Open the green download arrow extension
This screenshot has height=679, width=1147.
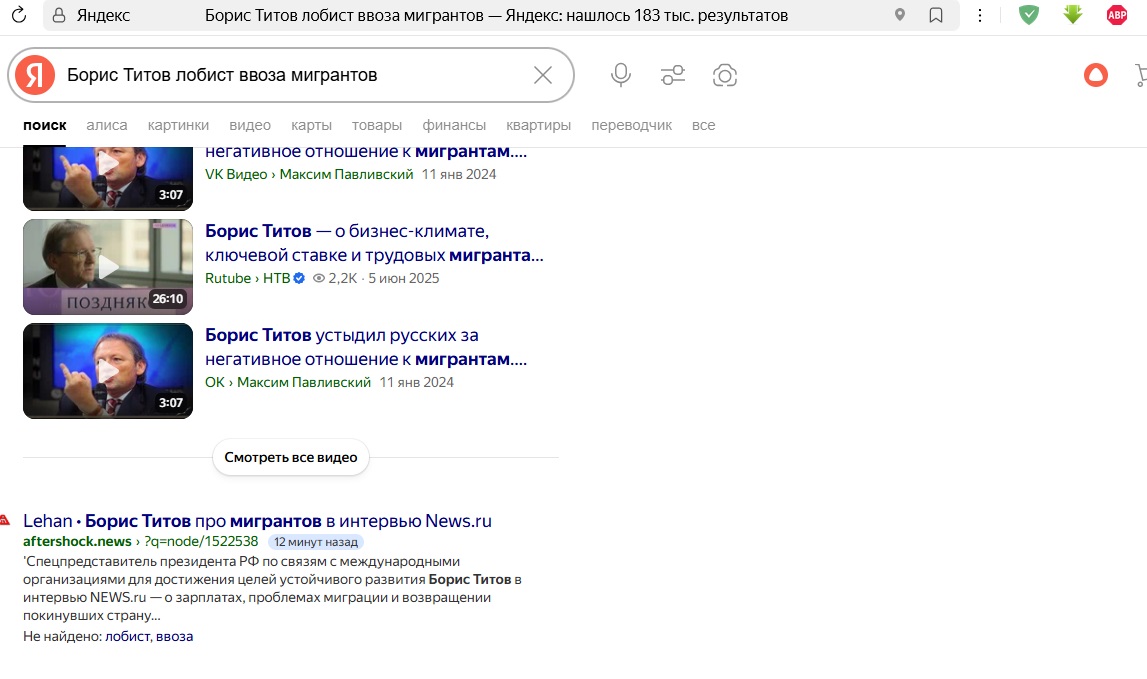(1072, 15)
